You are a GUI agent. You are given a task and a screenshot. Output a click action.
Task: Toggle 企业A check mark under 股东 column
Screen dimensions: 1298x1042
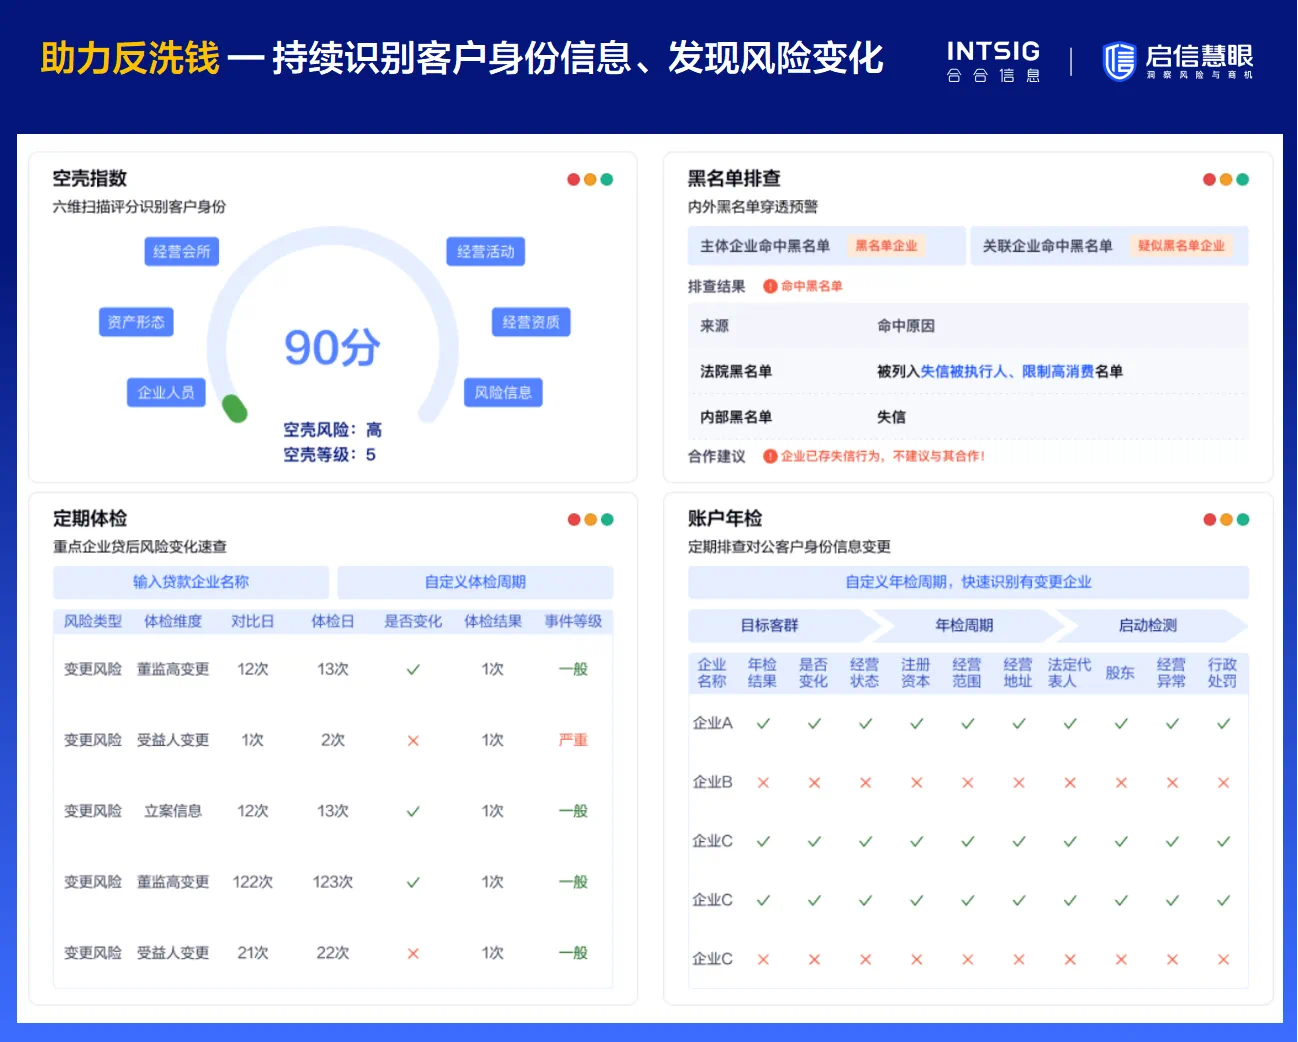pyautogui.click(x=1121, y=724)
